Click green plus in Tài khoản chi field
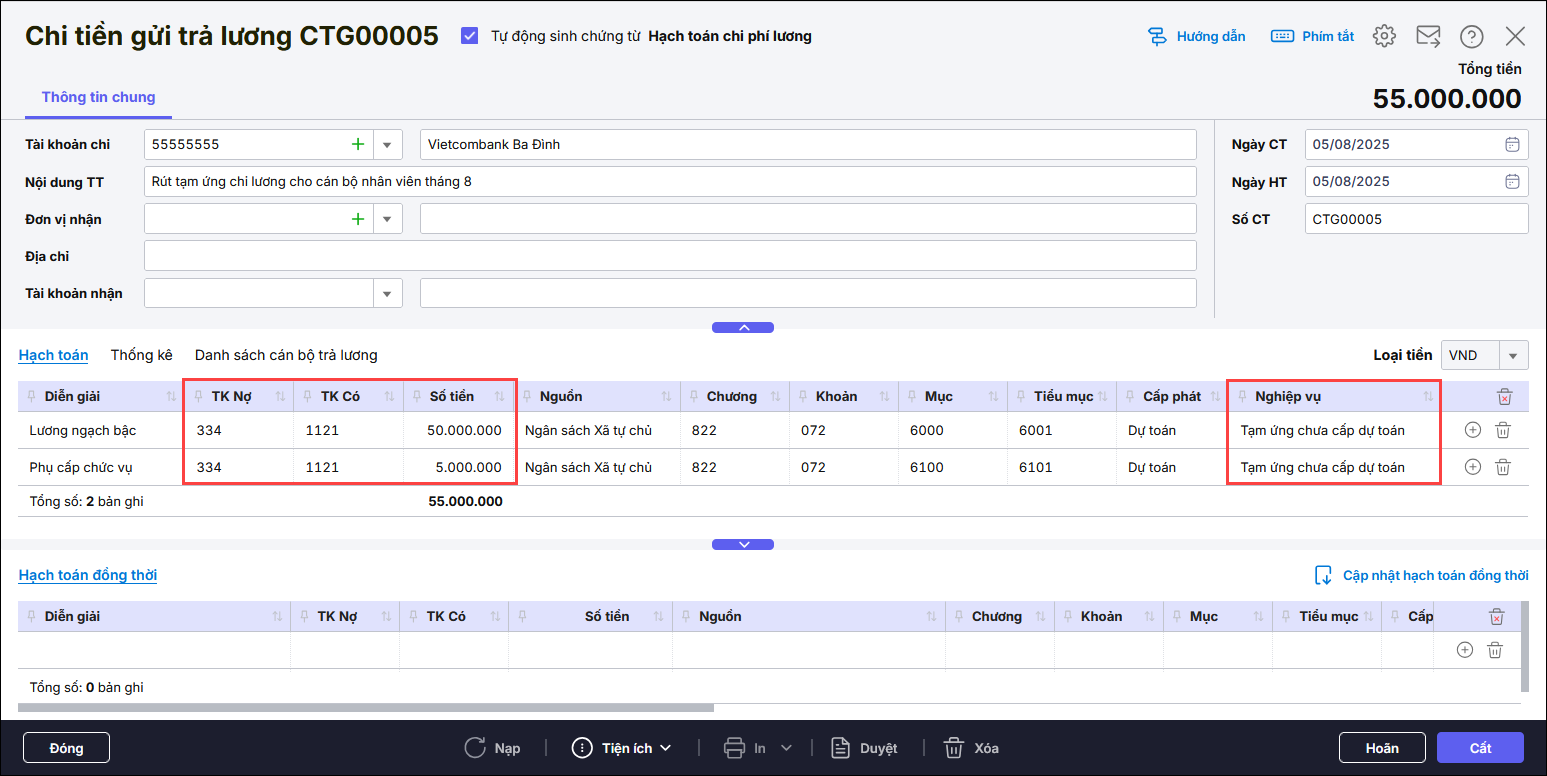This screenshot has width=1547, height=776. [x=358, y=144]
